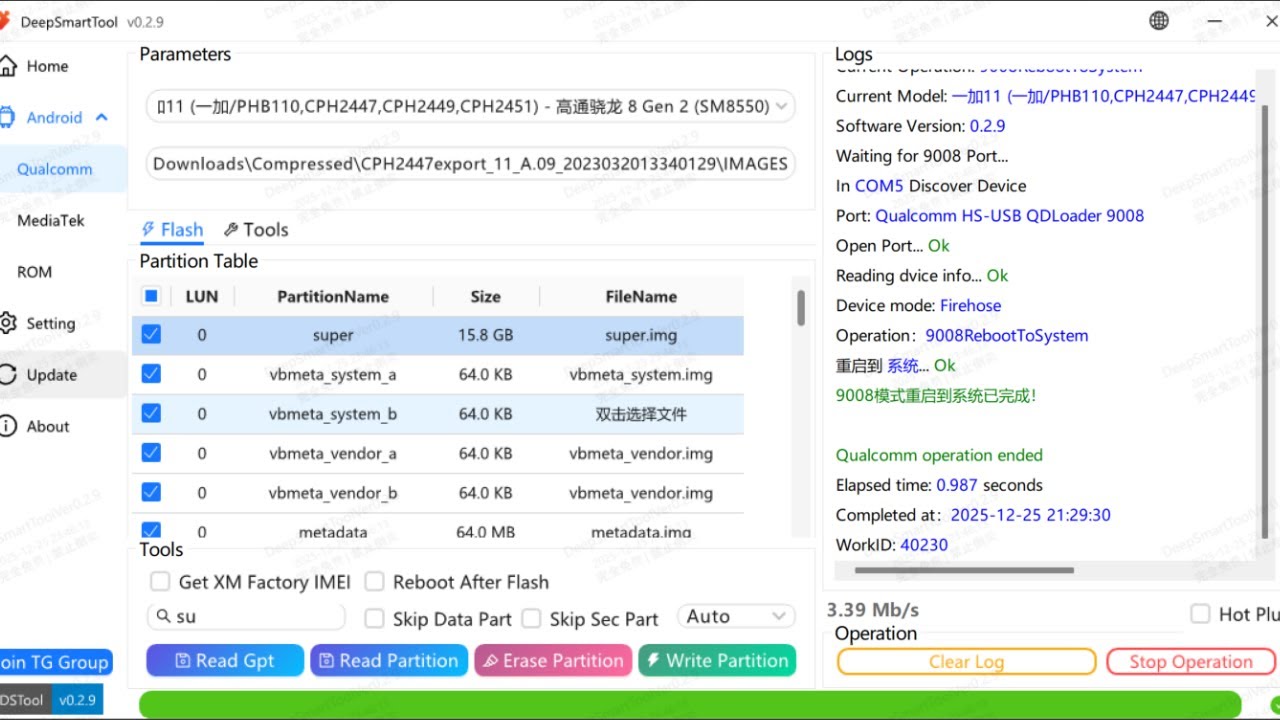Click the Tools wrench icon
The width and height of the screenshot is (1280, 720).
tap(231, 230)
